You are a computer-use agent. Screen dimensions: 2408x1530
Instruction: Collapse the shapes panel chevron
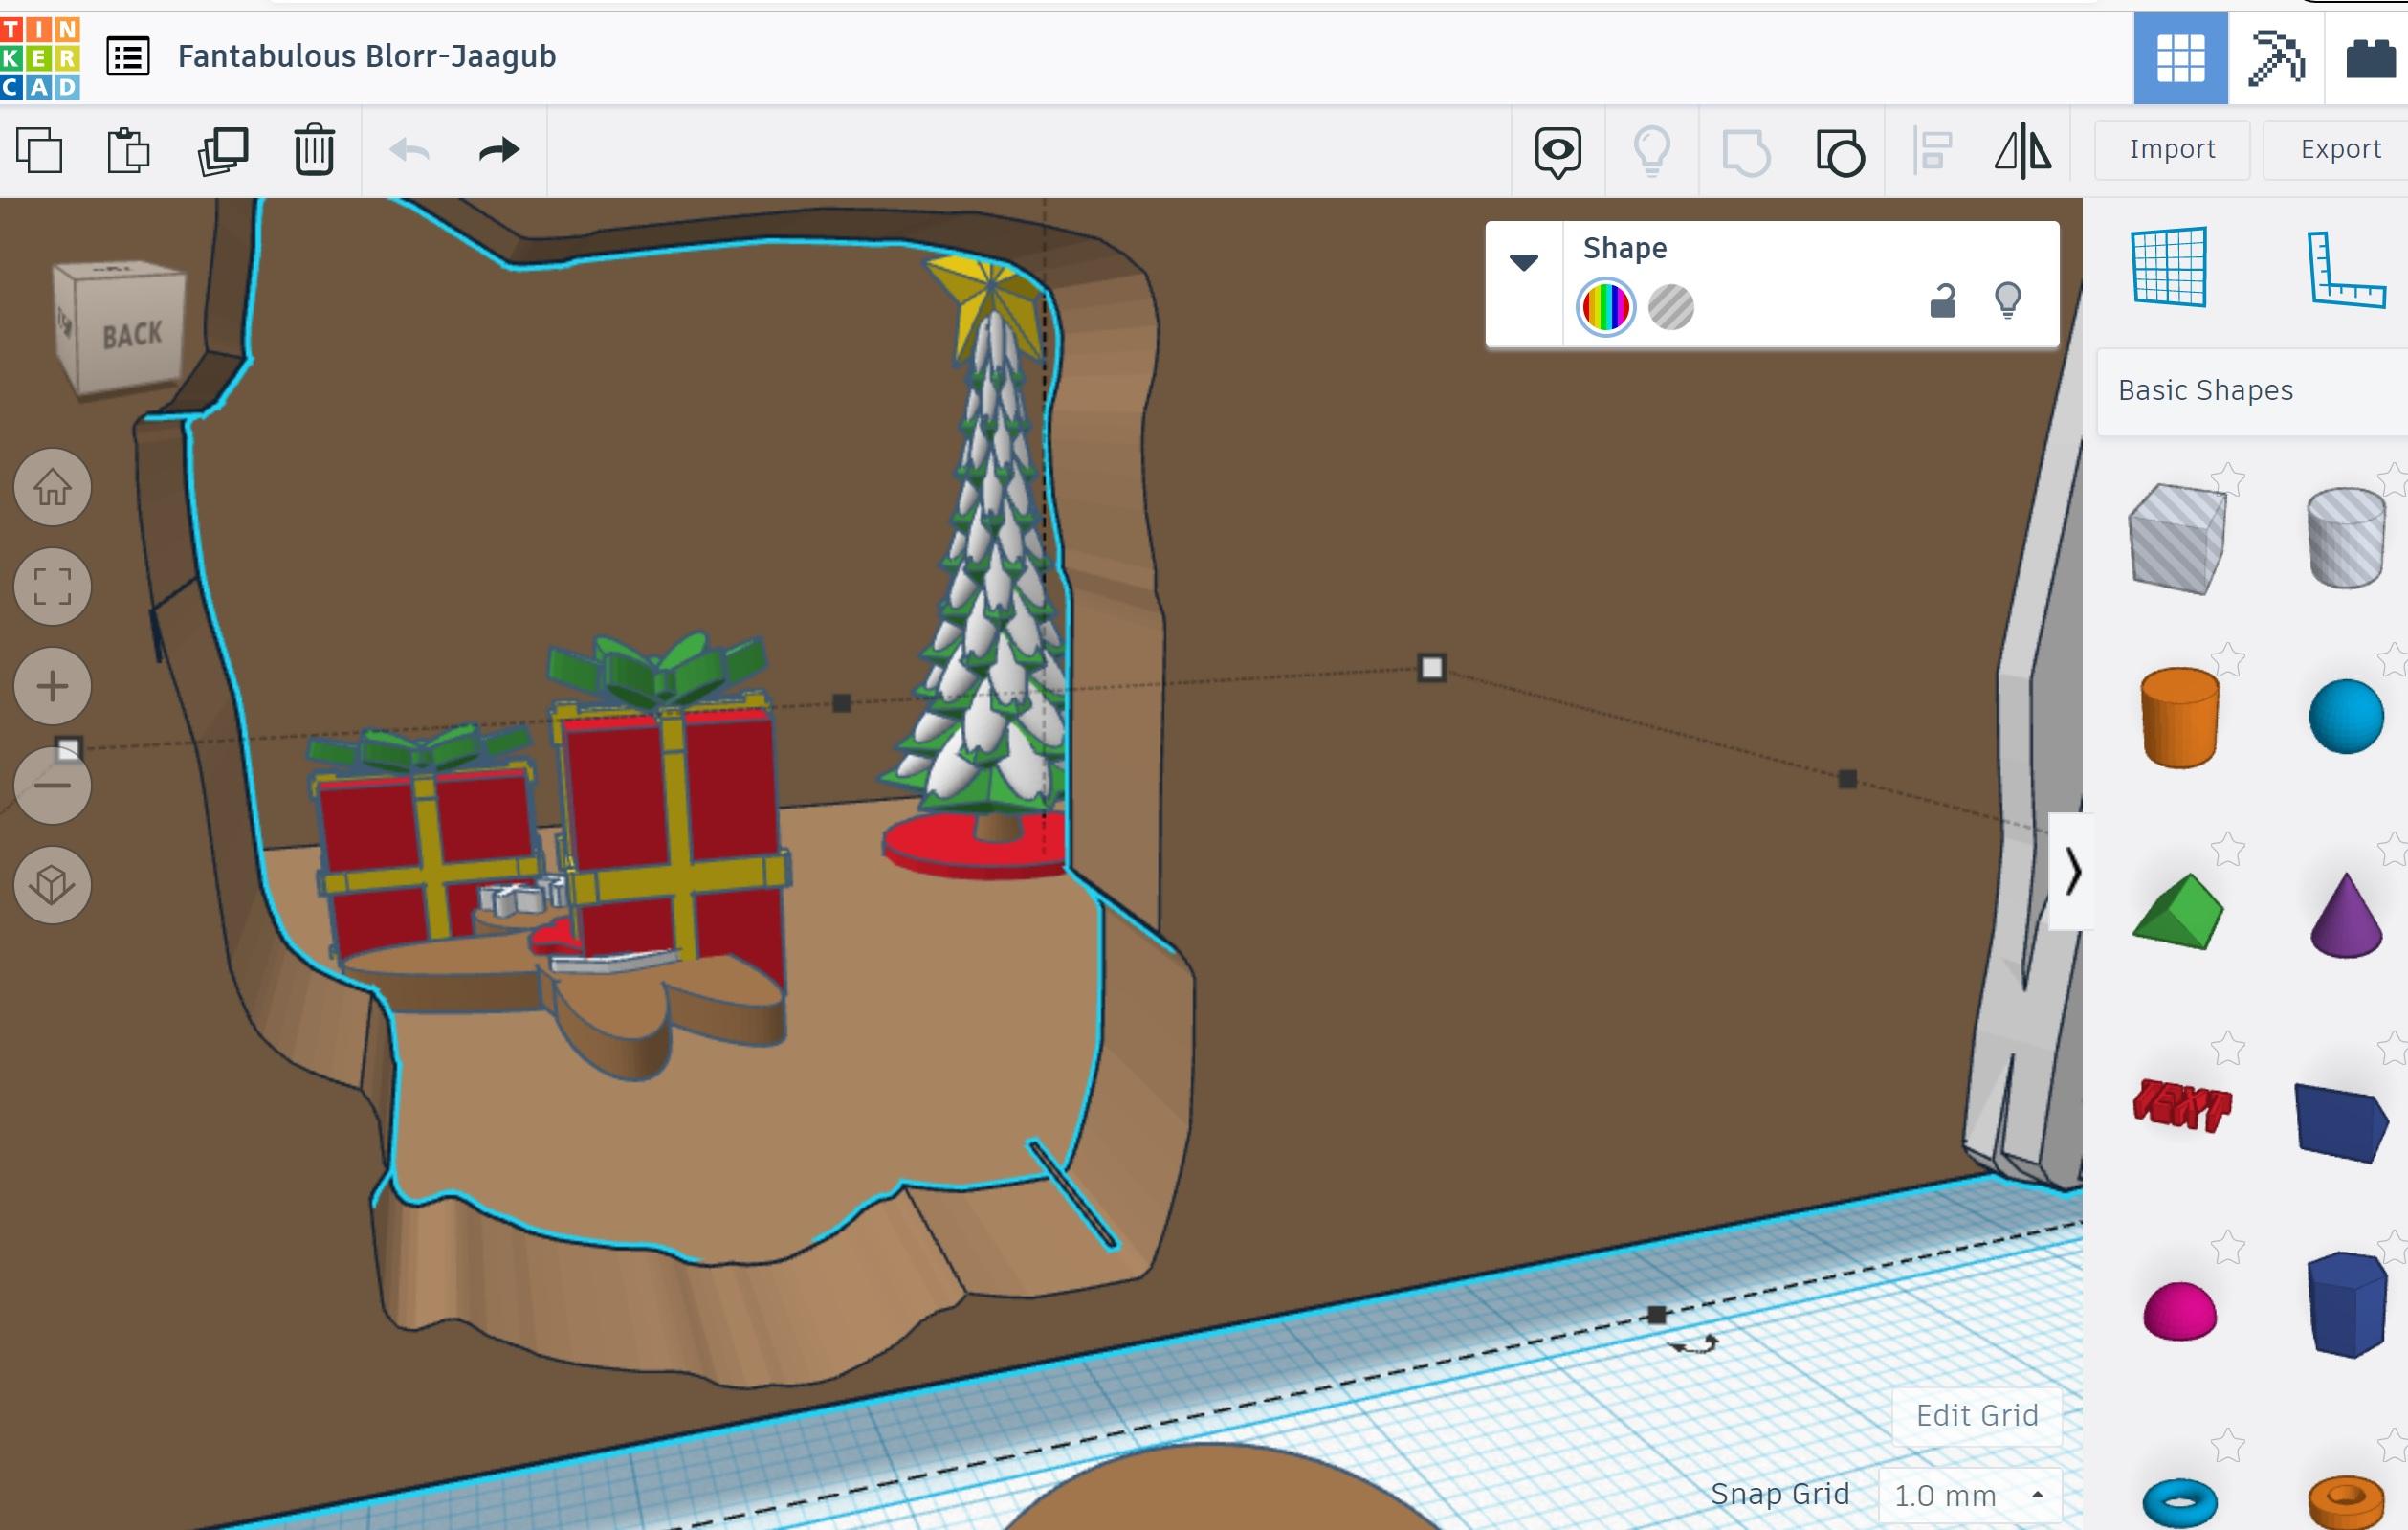2071,872
